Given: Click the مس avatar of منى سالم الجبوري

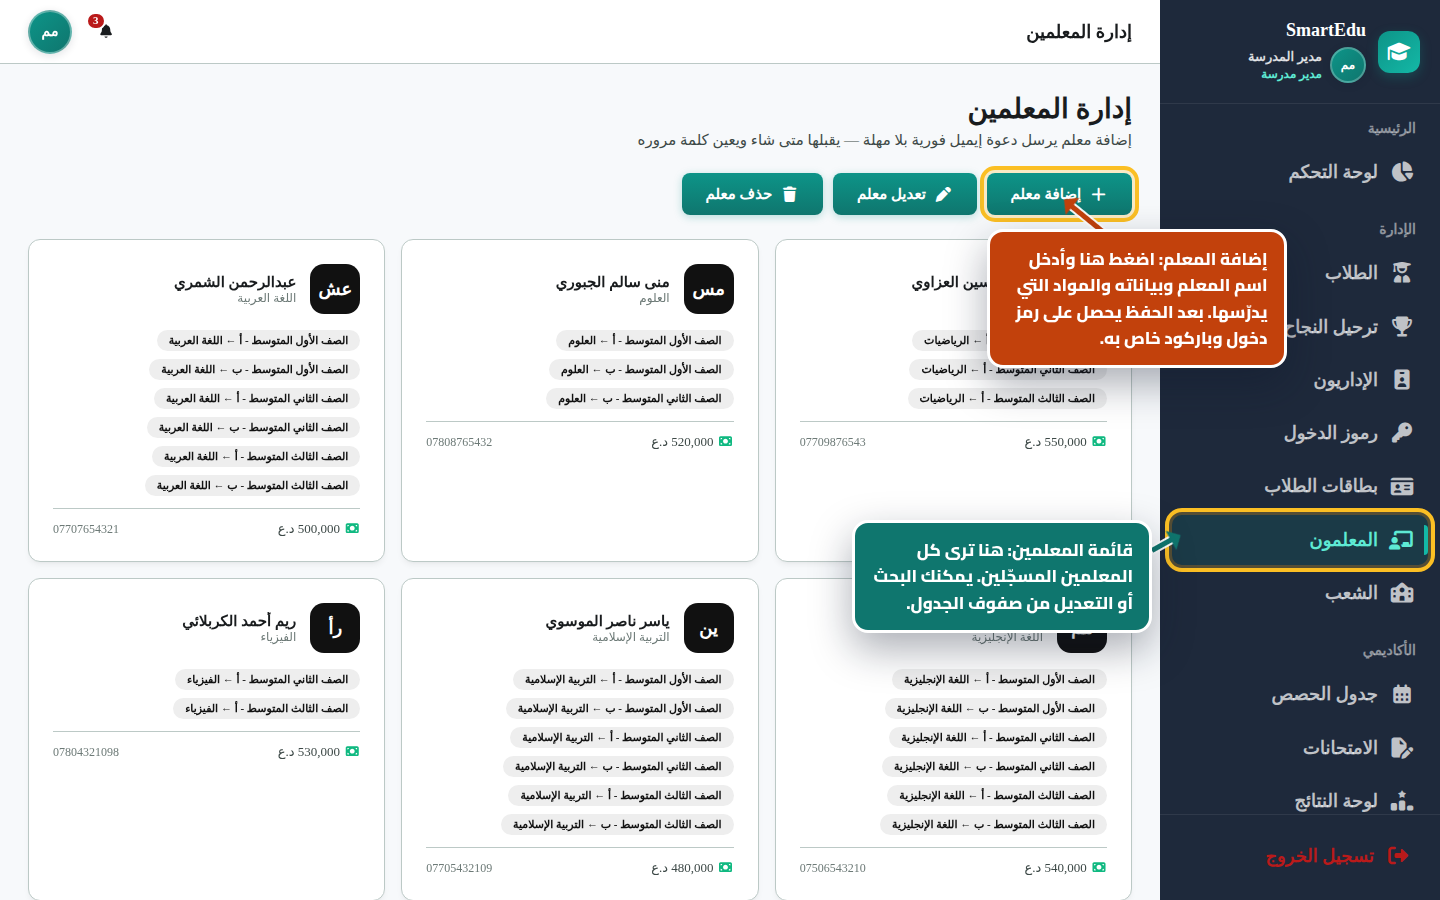Looking at the screenshot, I should [x=708, y=289].
